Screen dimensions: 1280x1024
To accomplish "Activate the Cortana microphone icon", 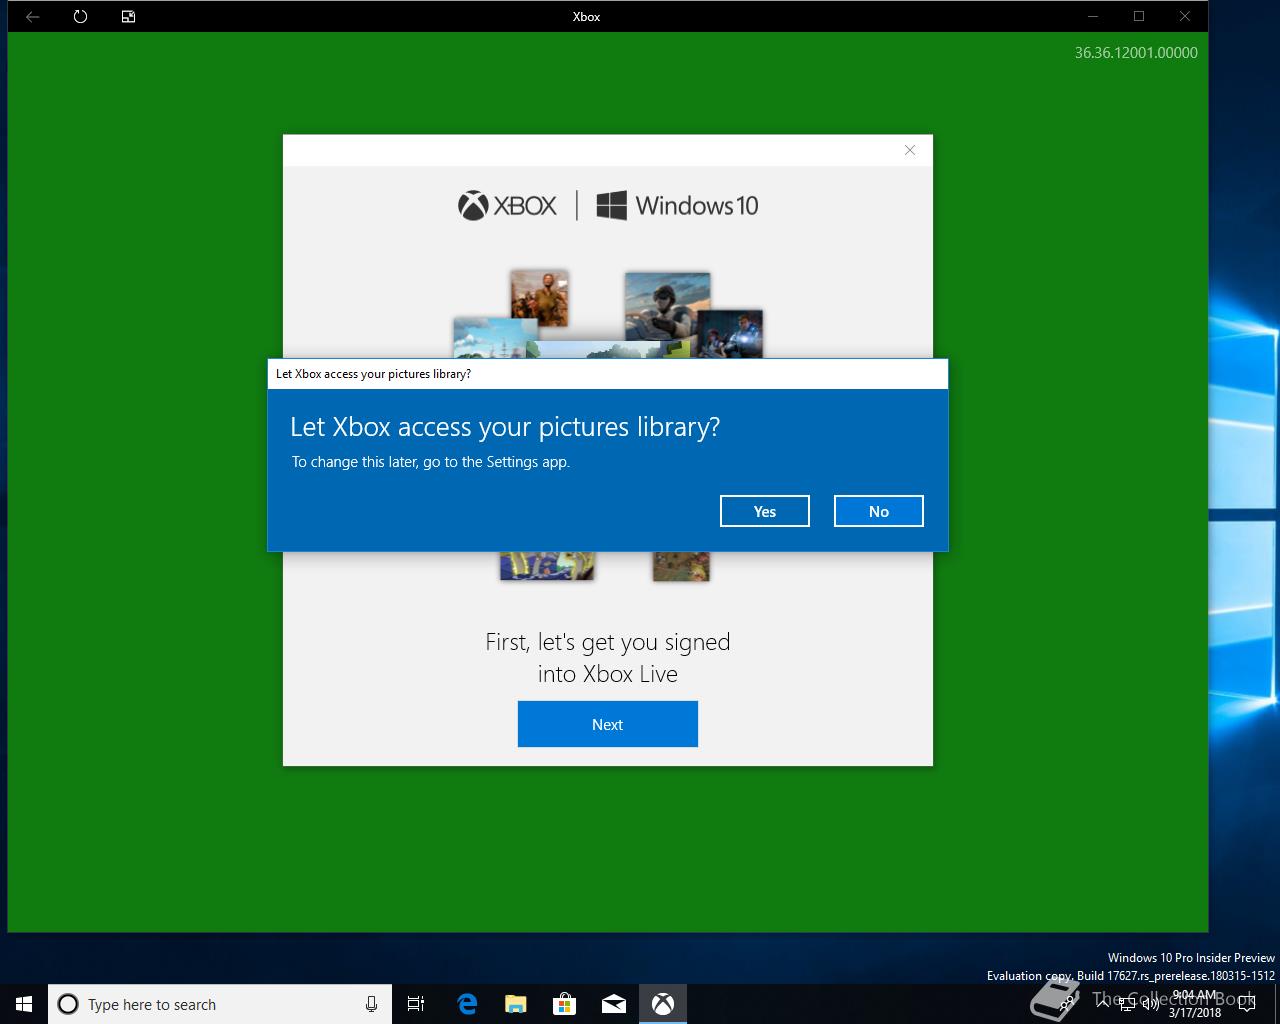I will (371, 1004).
